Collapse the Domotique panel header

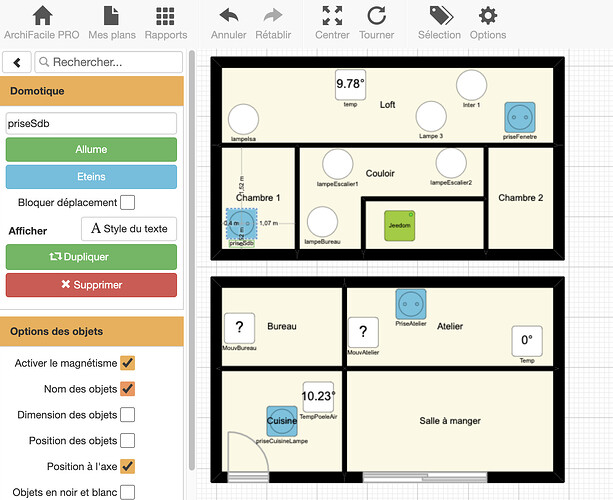[x=92, y=90]
